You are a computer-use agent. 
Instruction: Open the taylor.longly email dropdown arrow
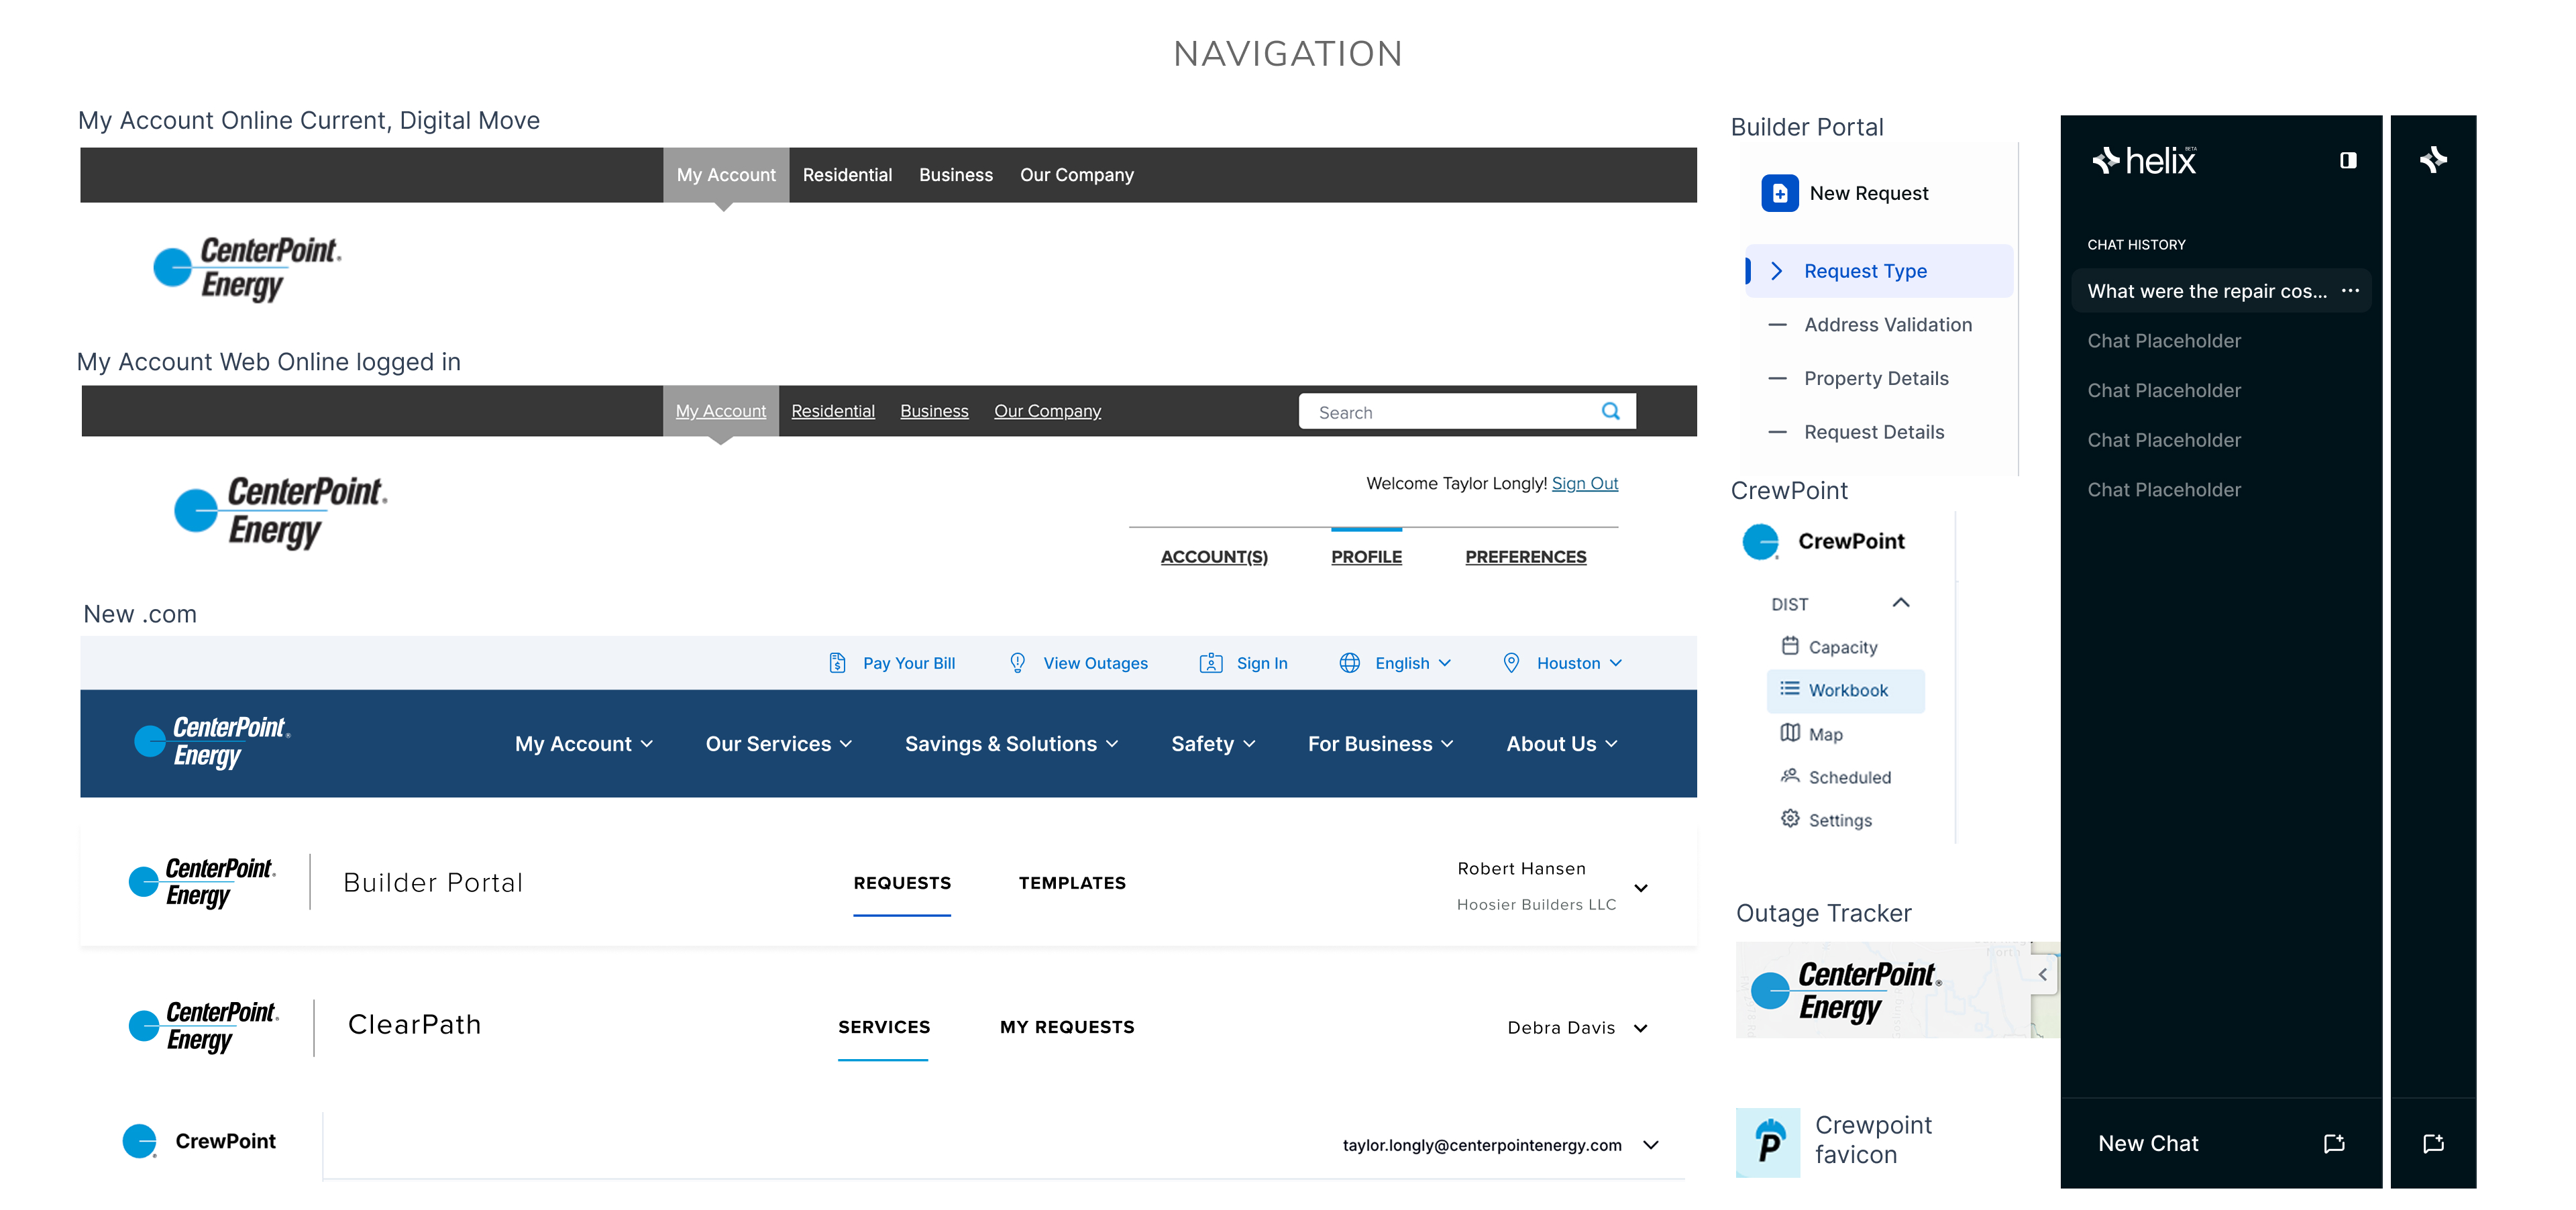click(x=1650, y=1145)
